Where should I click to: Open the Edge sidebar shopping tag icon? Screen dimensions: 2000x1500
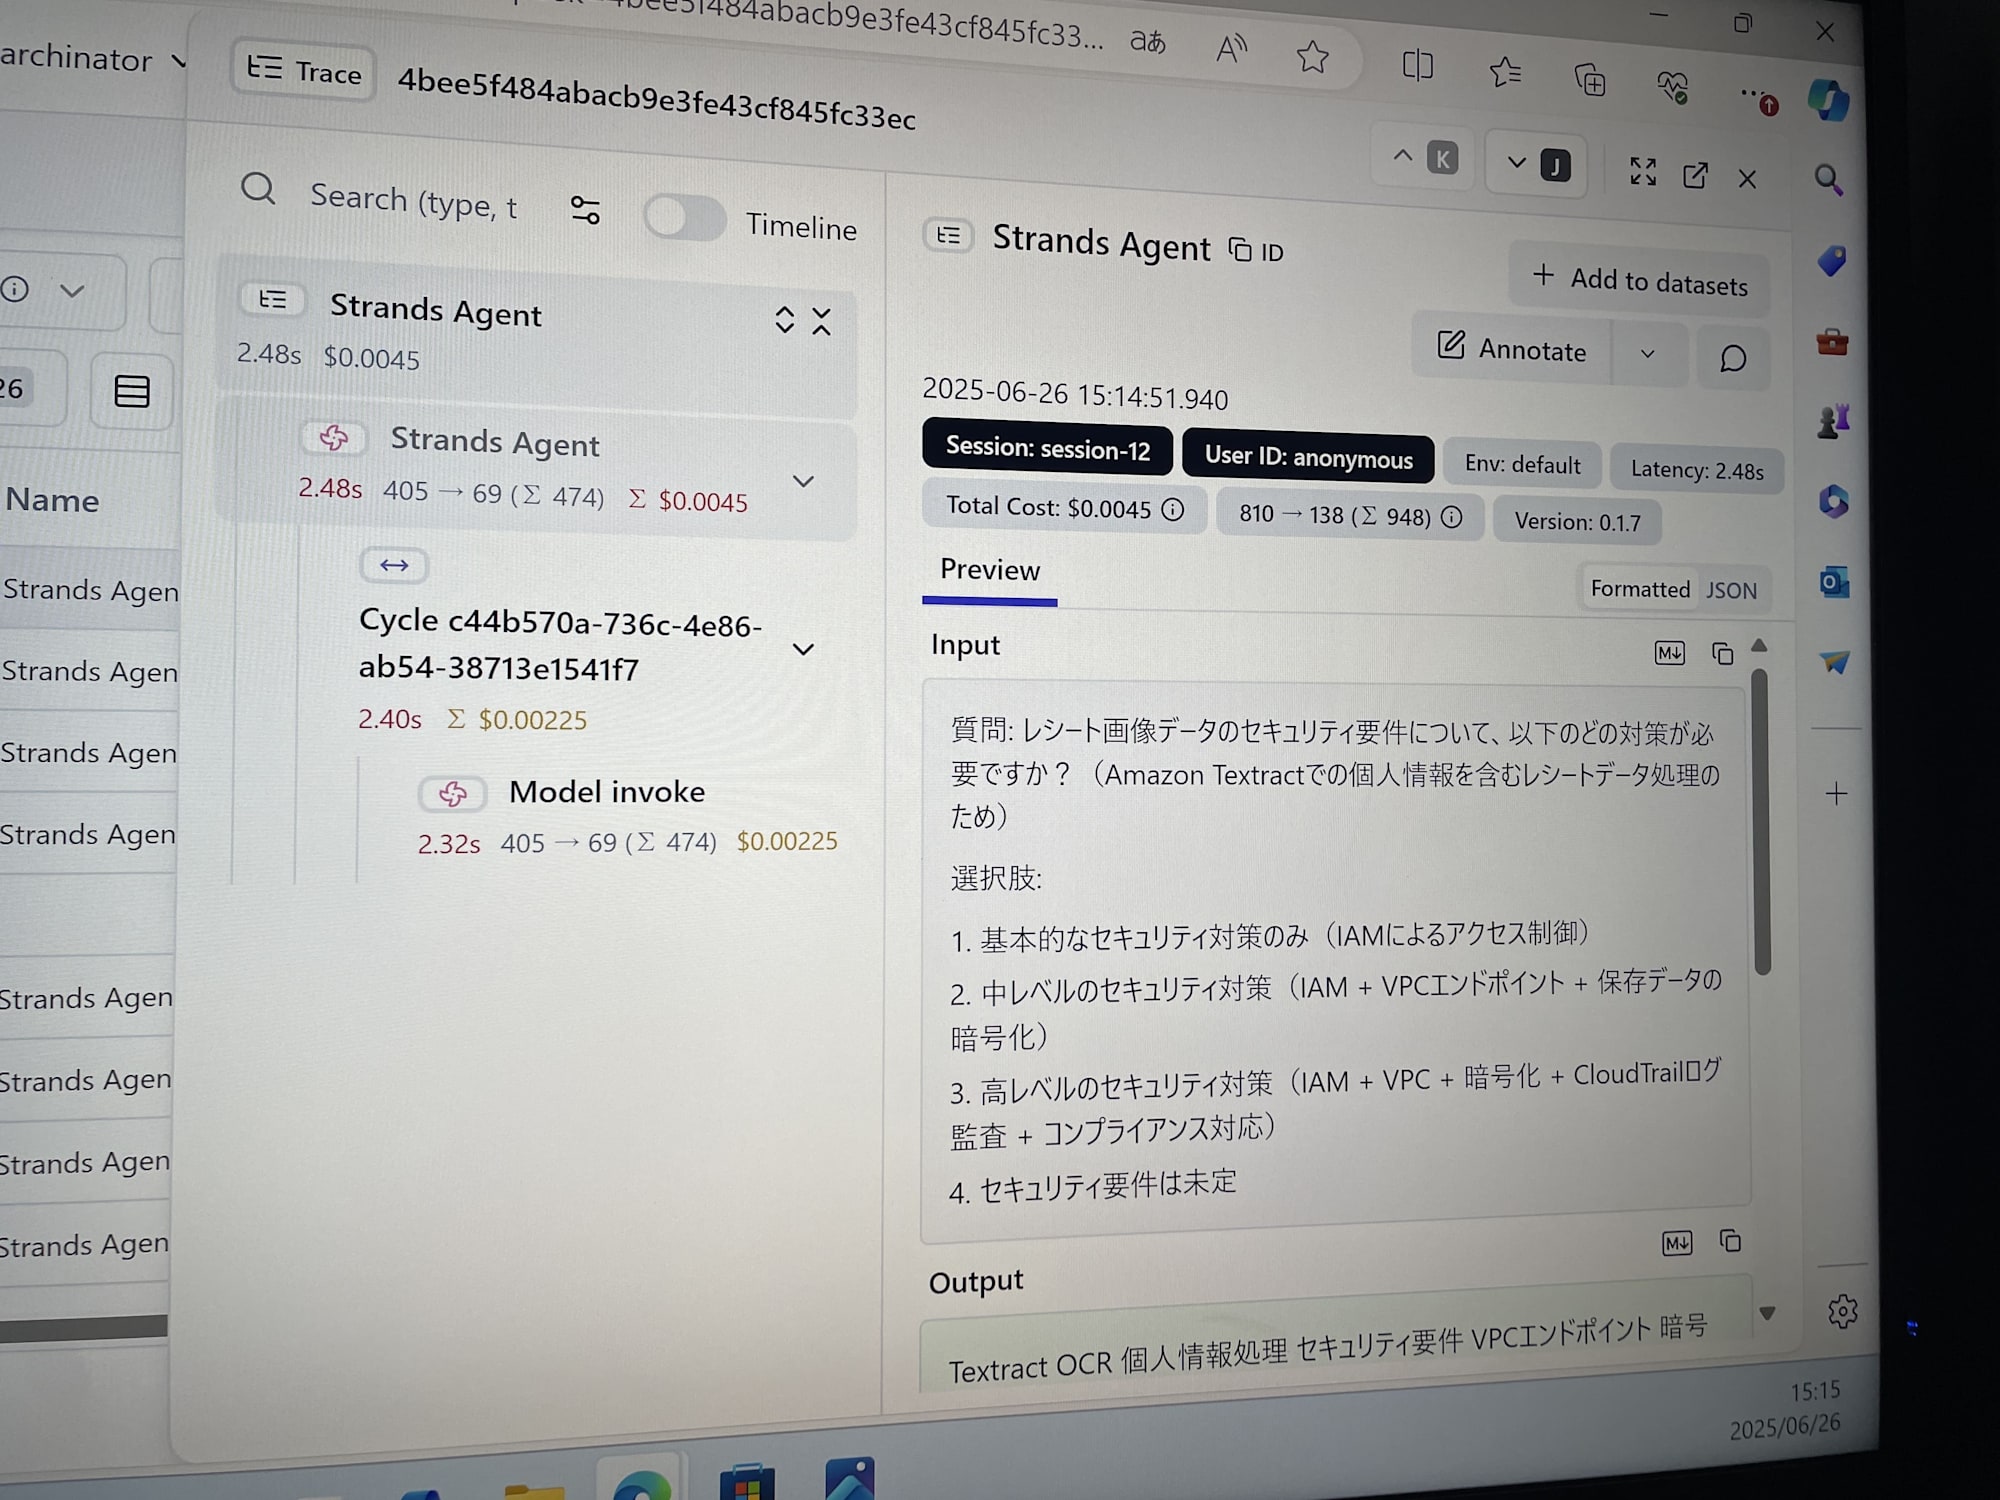click(x=1832, y=261)
